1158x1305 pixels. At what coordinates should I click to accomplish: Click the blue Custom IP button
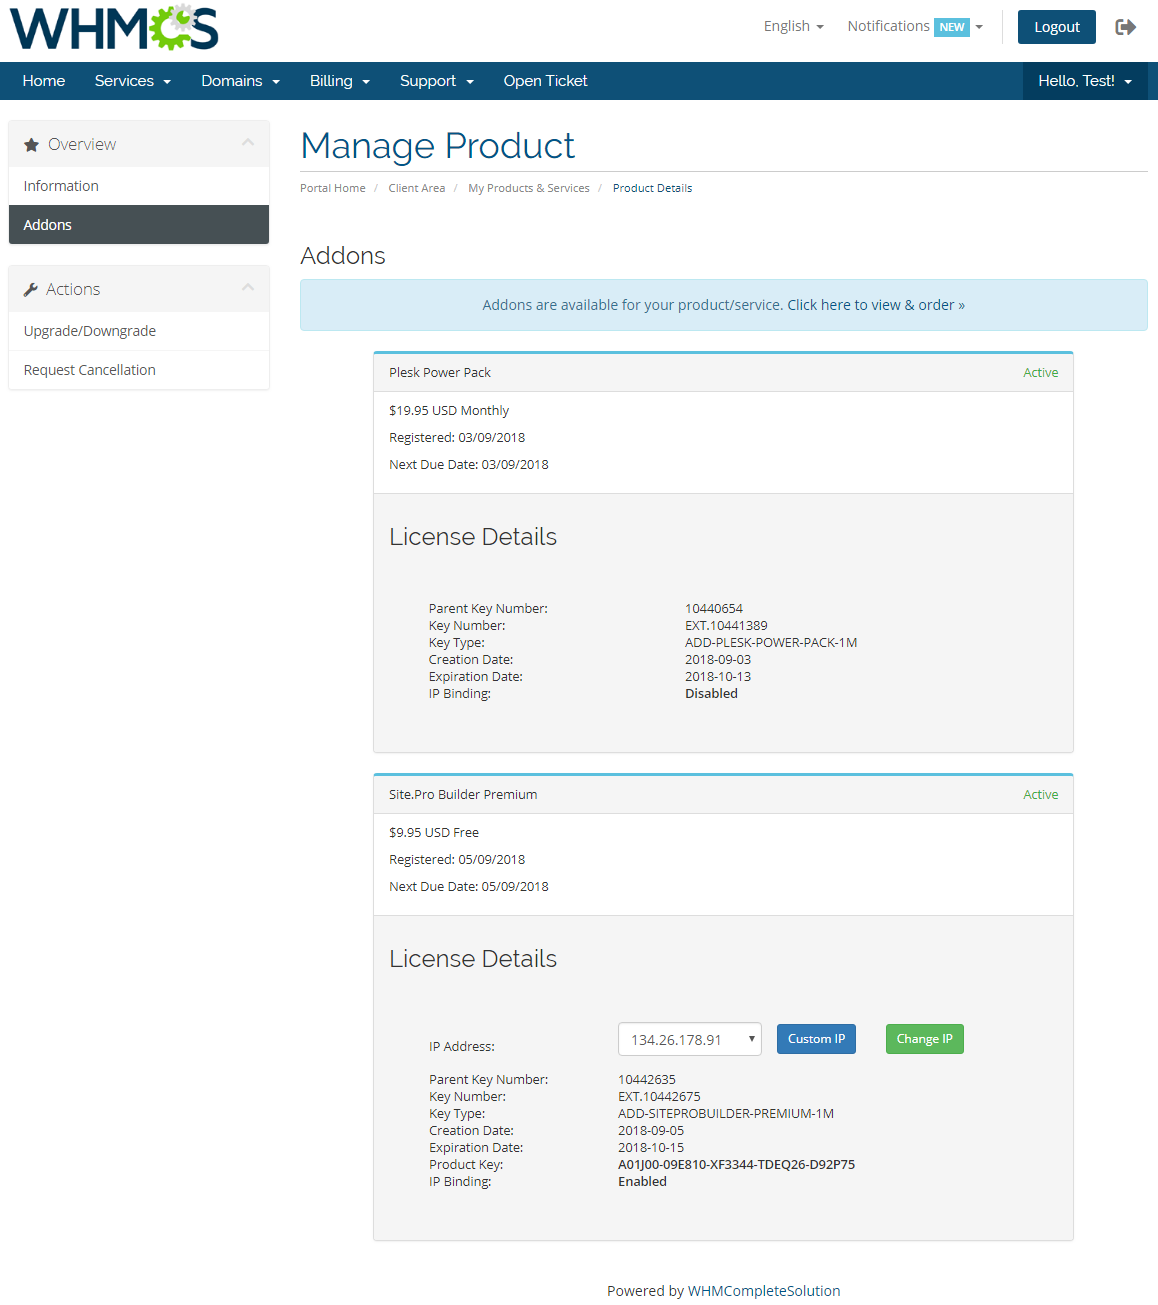(x=816, y=1039)
